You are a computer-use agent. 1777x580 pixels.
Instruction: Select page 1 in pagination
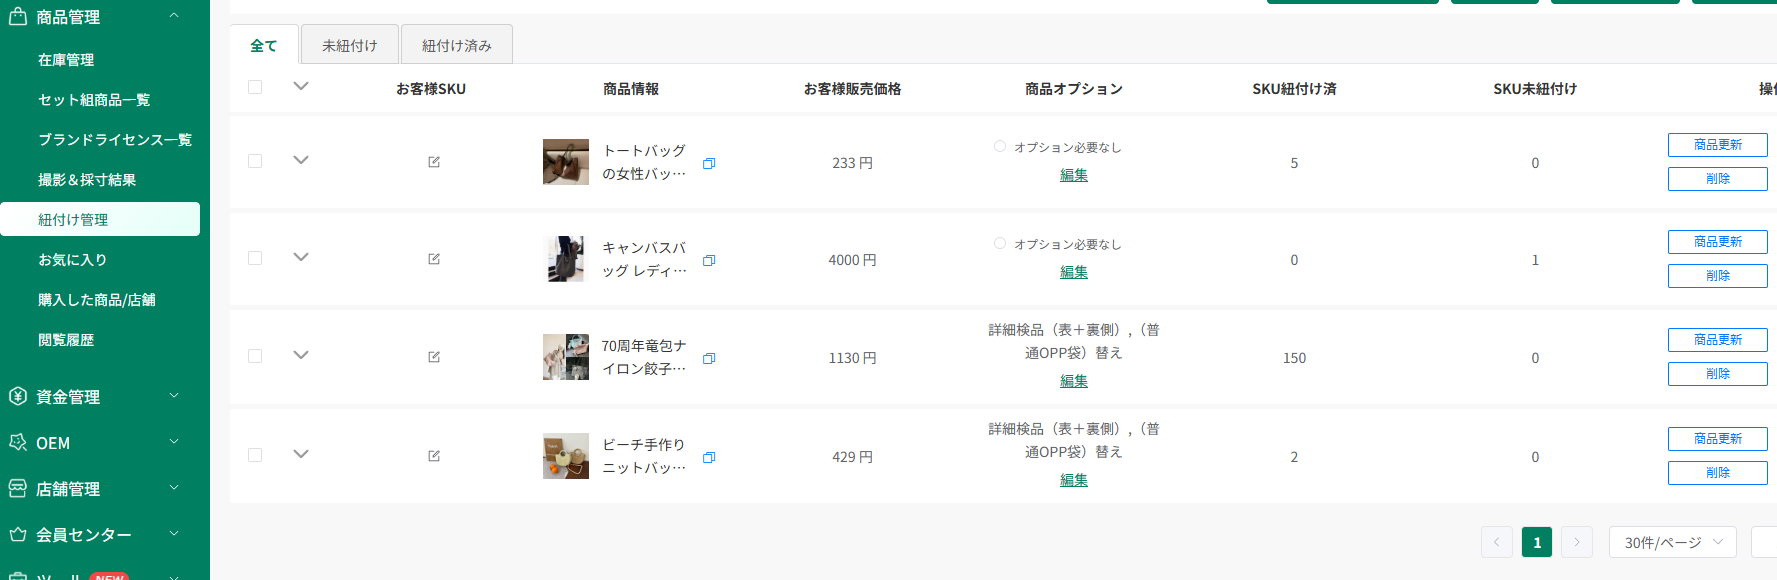pos(1537,542)
